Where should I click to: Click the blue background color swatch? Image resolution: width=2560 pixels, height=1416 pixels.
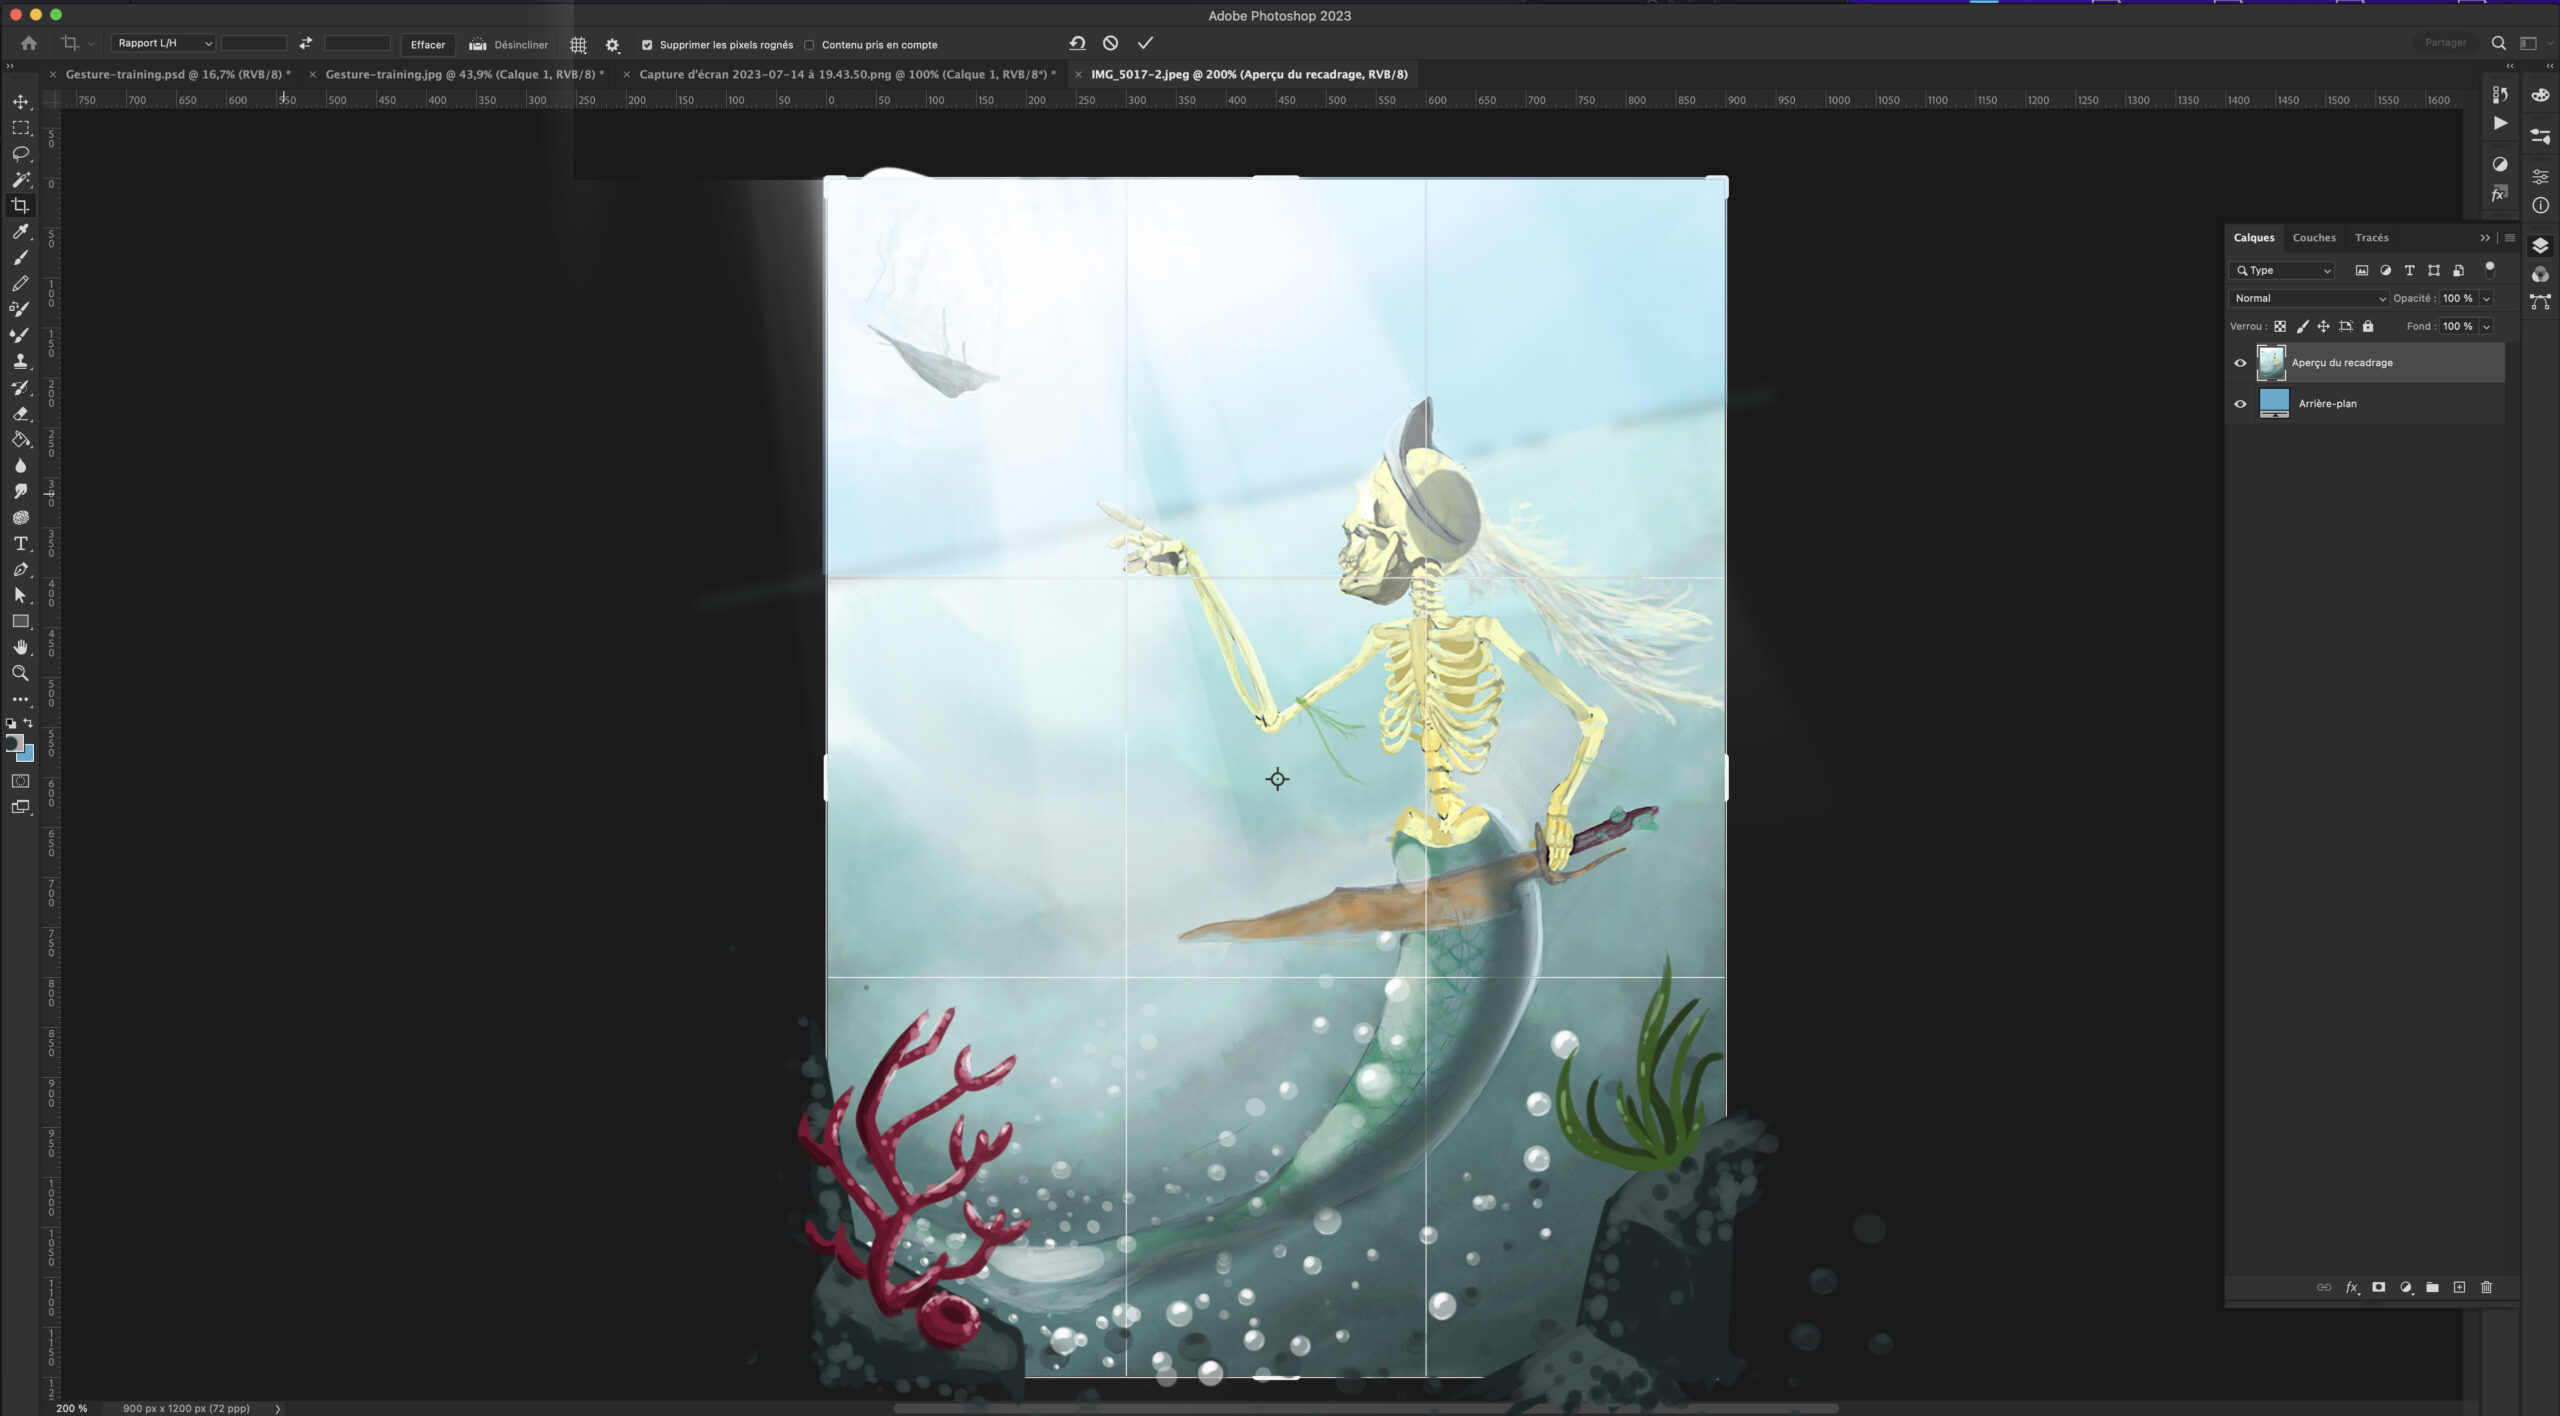tap(26, 754)
